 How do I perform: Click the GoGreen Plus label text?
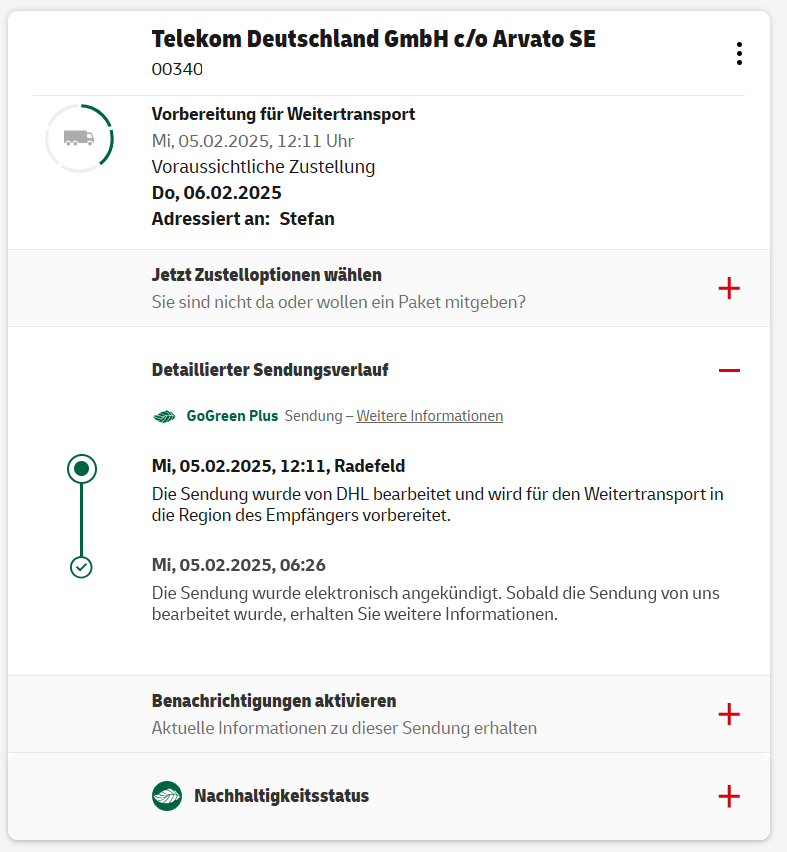232,416
